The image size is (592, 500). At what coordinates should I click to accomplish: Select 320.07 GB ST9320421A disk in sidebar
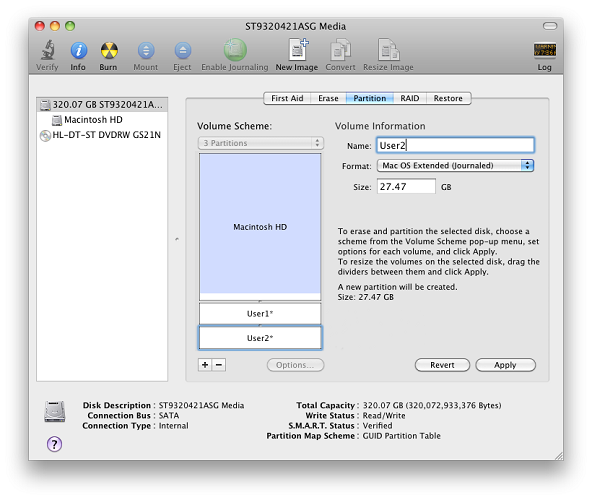(x=102, y=105)
